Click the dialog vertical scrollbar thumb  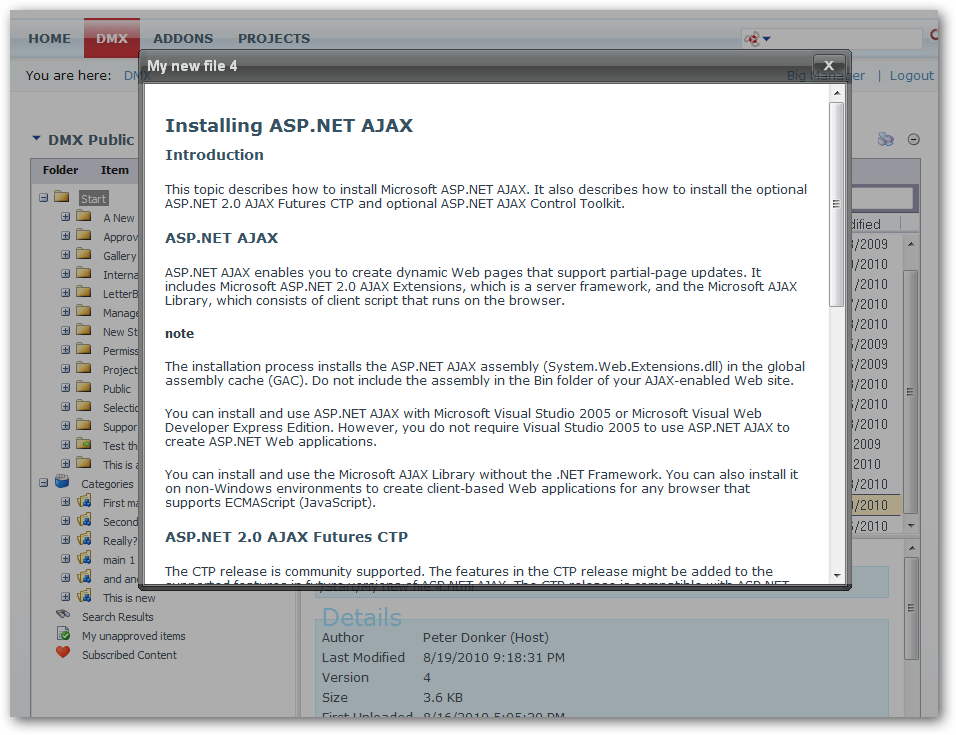tap(836, 204)
